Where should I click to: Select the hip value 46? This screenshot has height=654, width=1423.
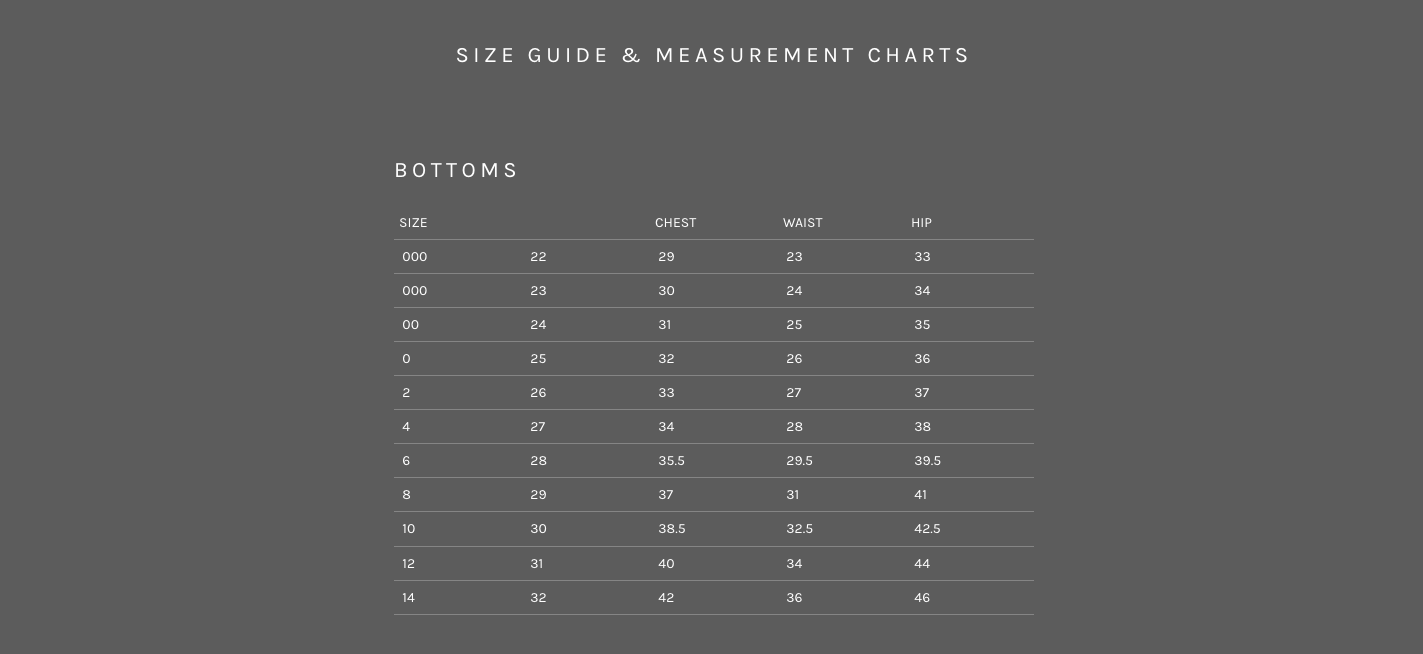point(922,598)
